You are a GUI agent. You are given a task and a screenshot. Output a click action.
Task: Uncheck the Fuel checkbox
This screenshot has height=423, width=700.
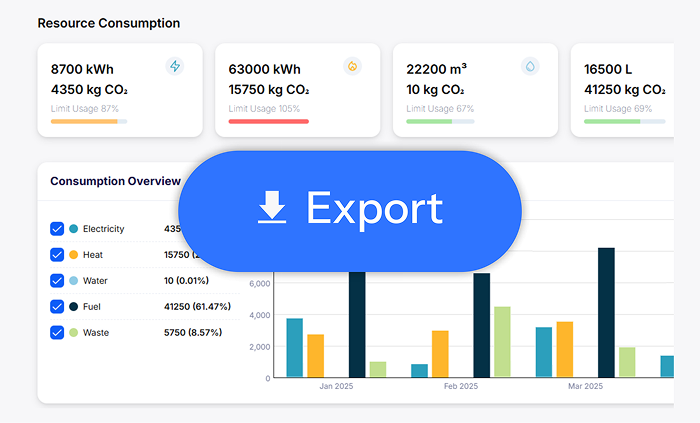(x=57, y=307)
